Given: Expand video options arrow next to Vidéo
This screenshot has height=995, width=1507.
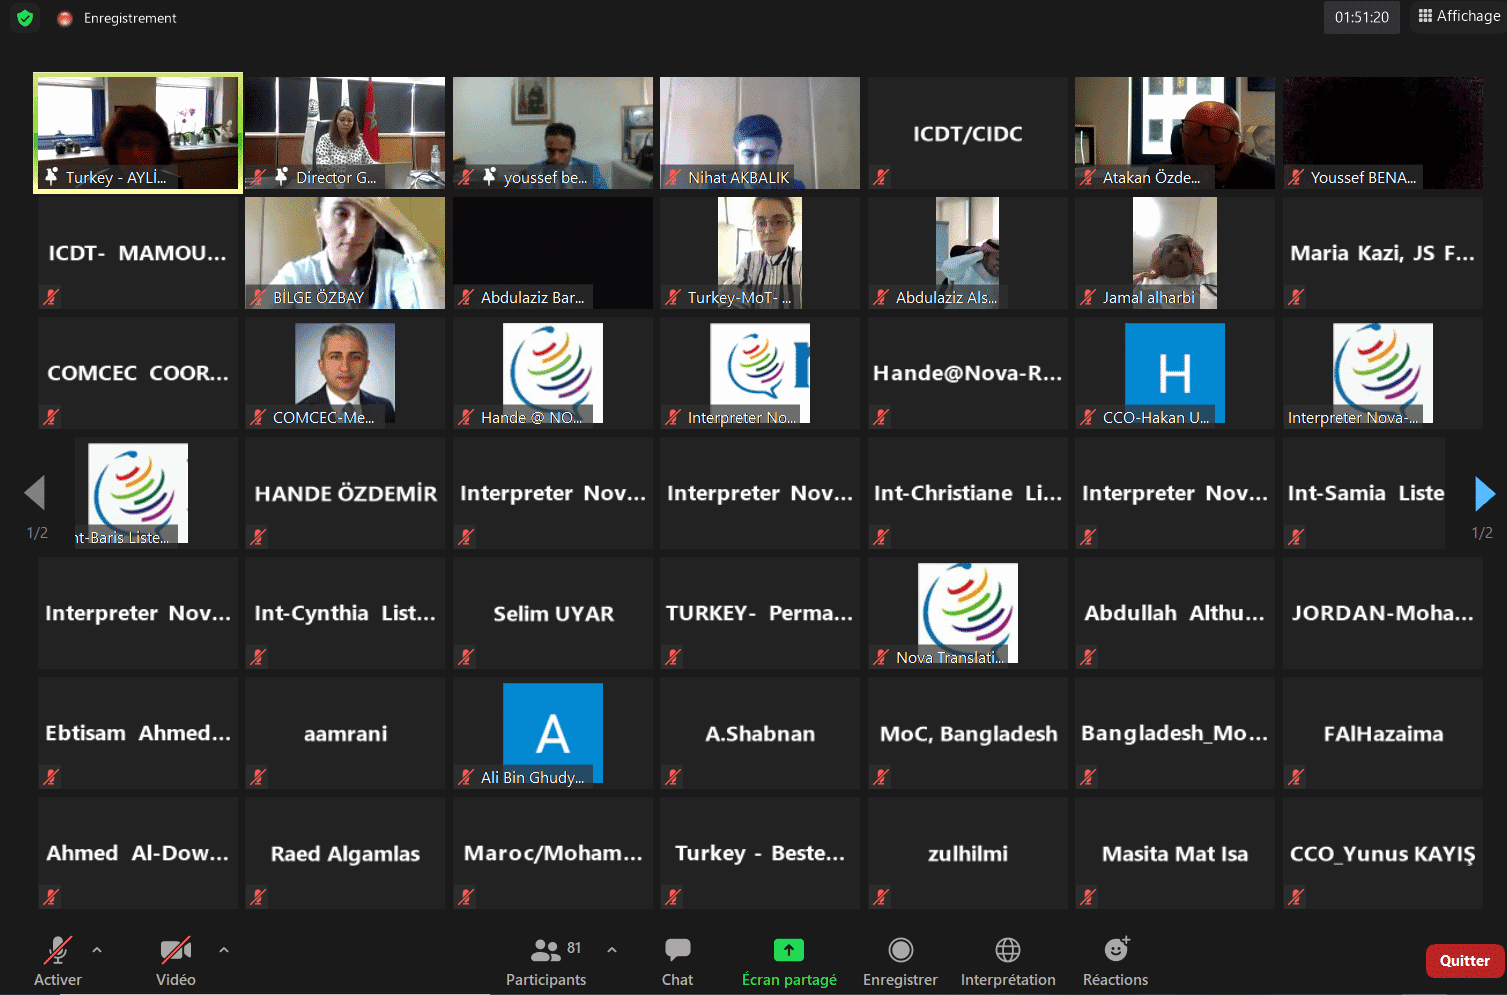Looking at the screenshot, I should [x=224, y=950].
